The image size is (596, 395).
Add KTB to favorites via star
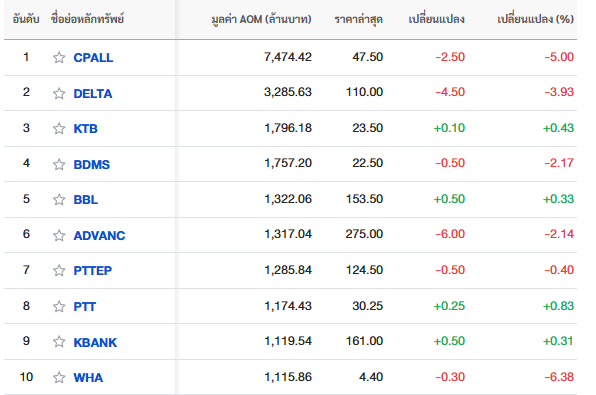click(59, 128)
